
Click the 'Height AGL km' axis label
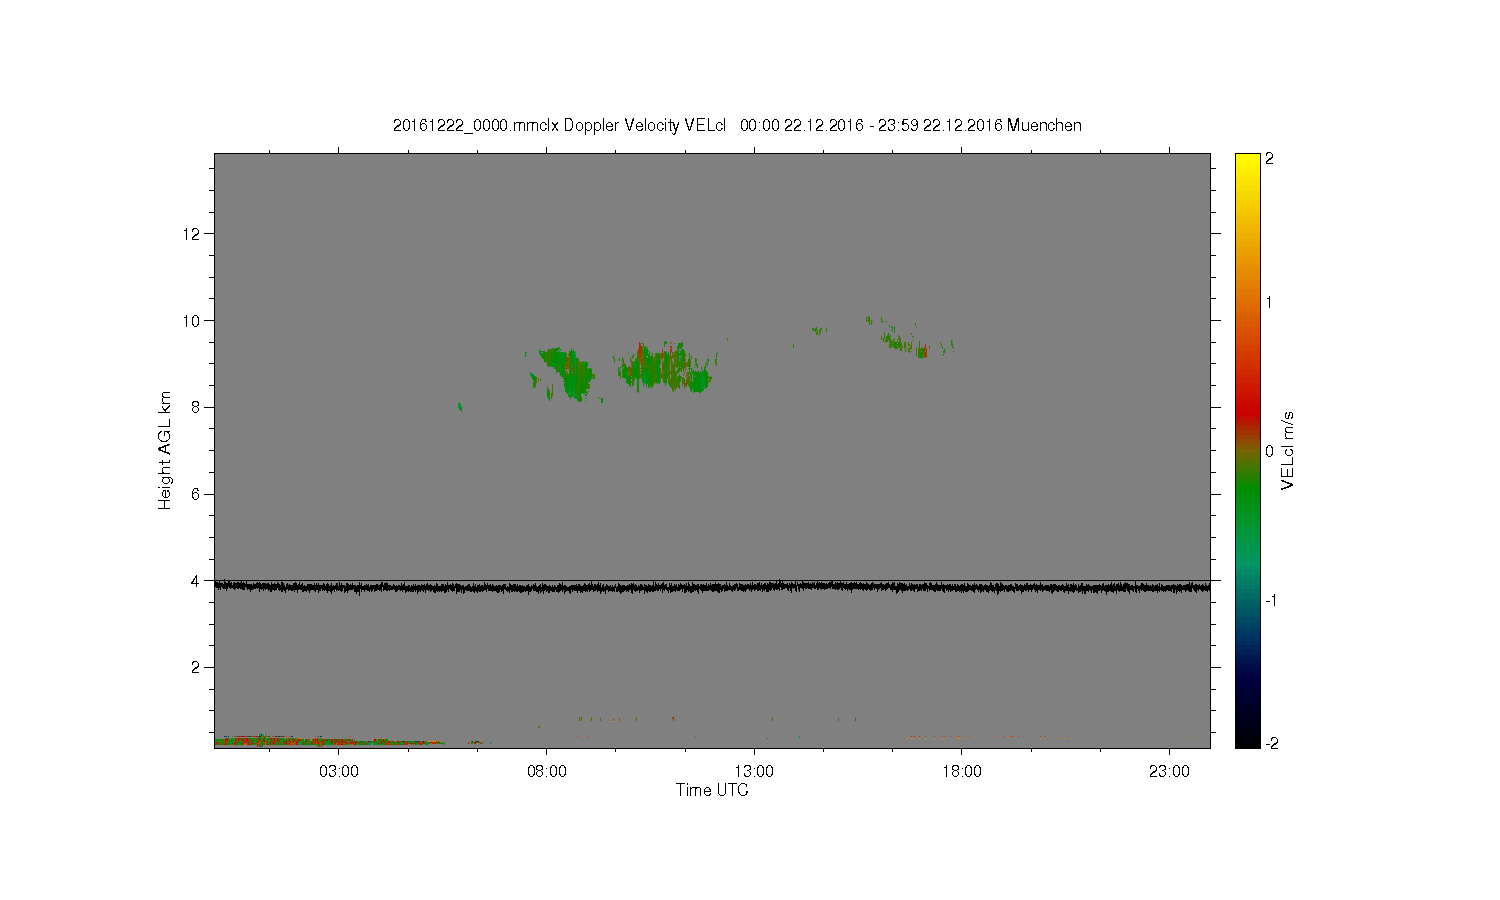coord(165,450)
